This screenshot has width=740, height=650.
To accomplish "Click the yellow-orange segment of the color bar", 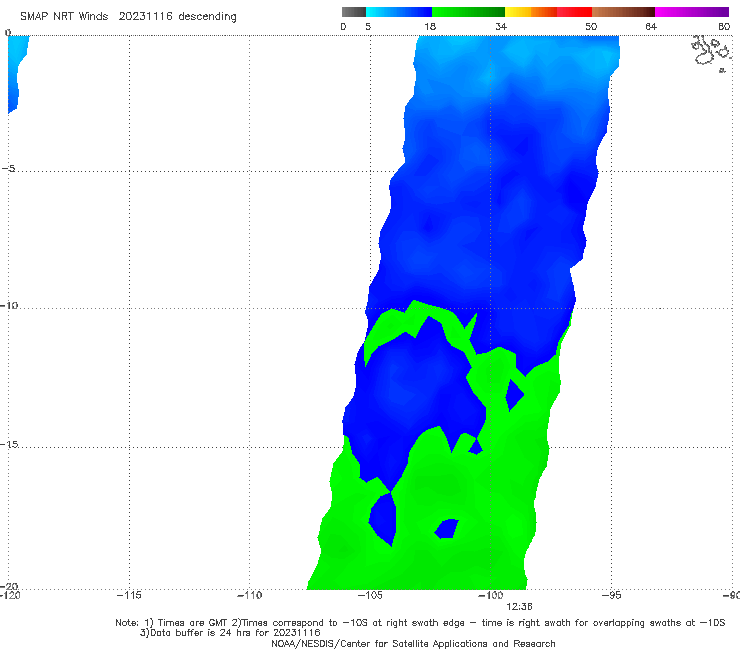I will 531,12.
